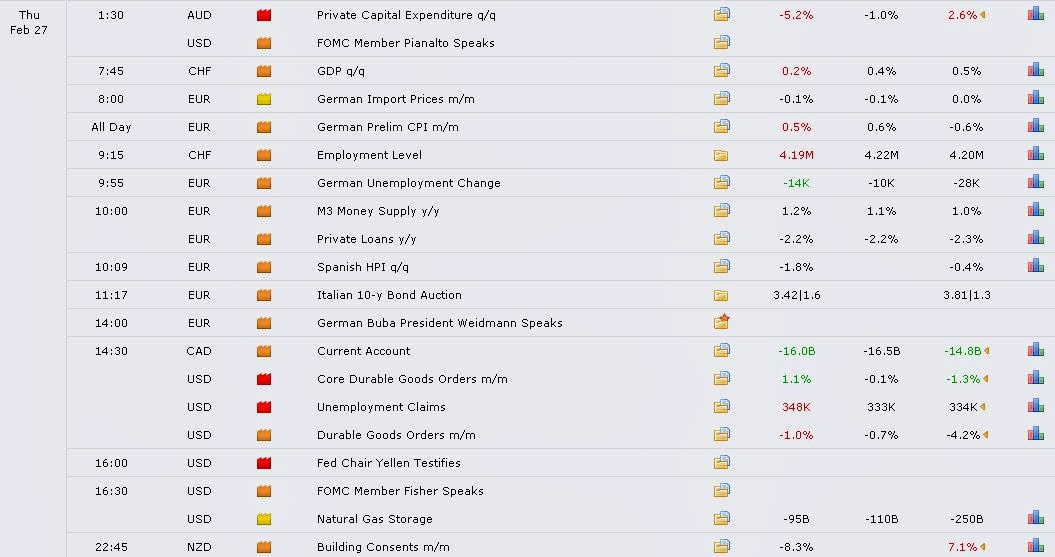
Task: Click revision arrow beside Durable Goods Orders previous
Action: (x=987, y=435)
